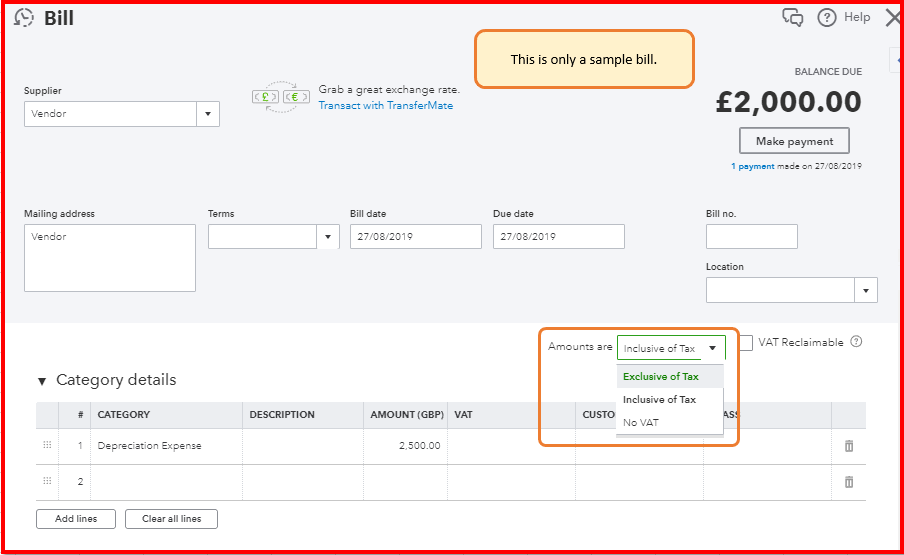
Task: Tick the VAT Reclaimable checkbox
Action: click(x=746, y=343)
